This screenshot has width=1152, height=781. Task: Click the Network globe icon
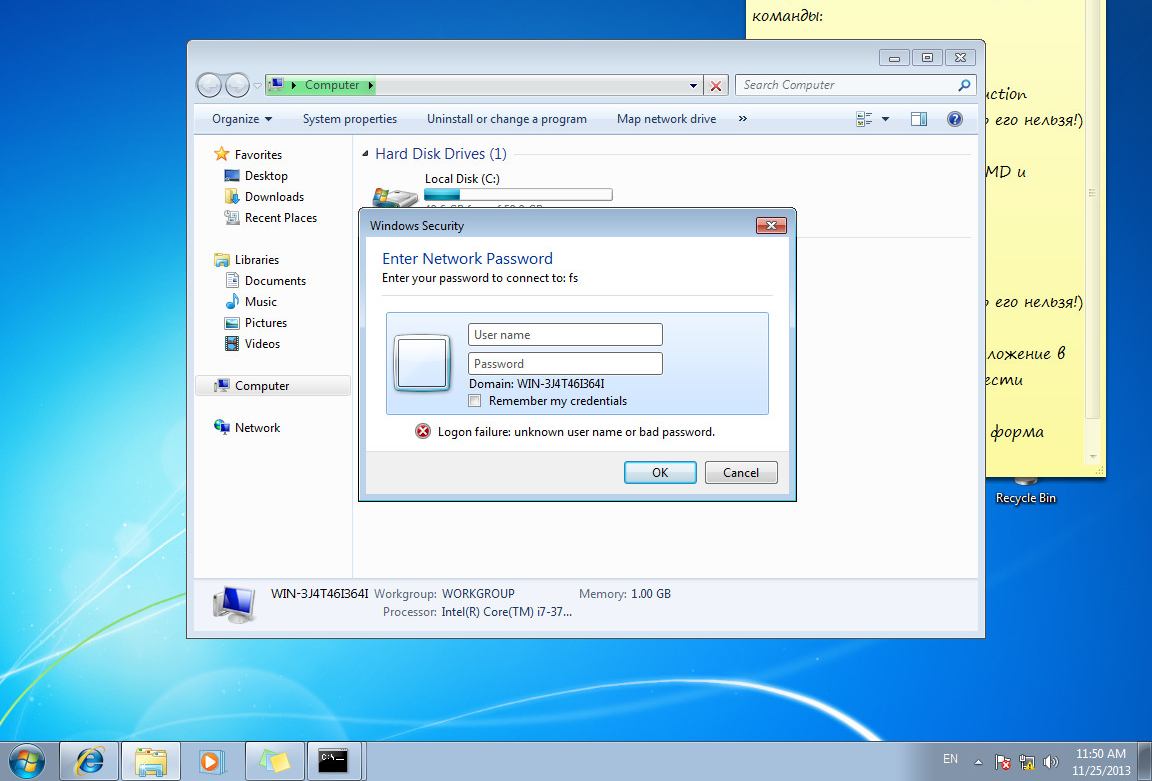coord(221,427)
